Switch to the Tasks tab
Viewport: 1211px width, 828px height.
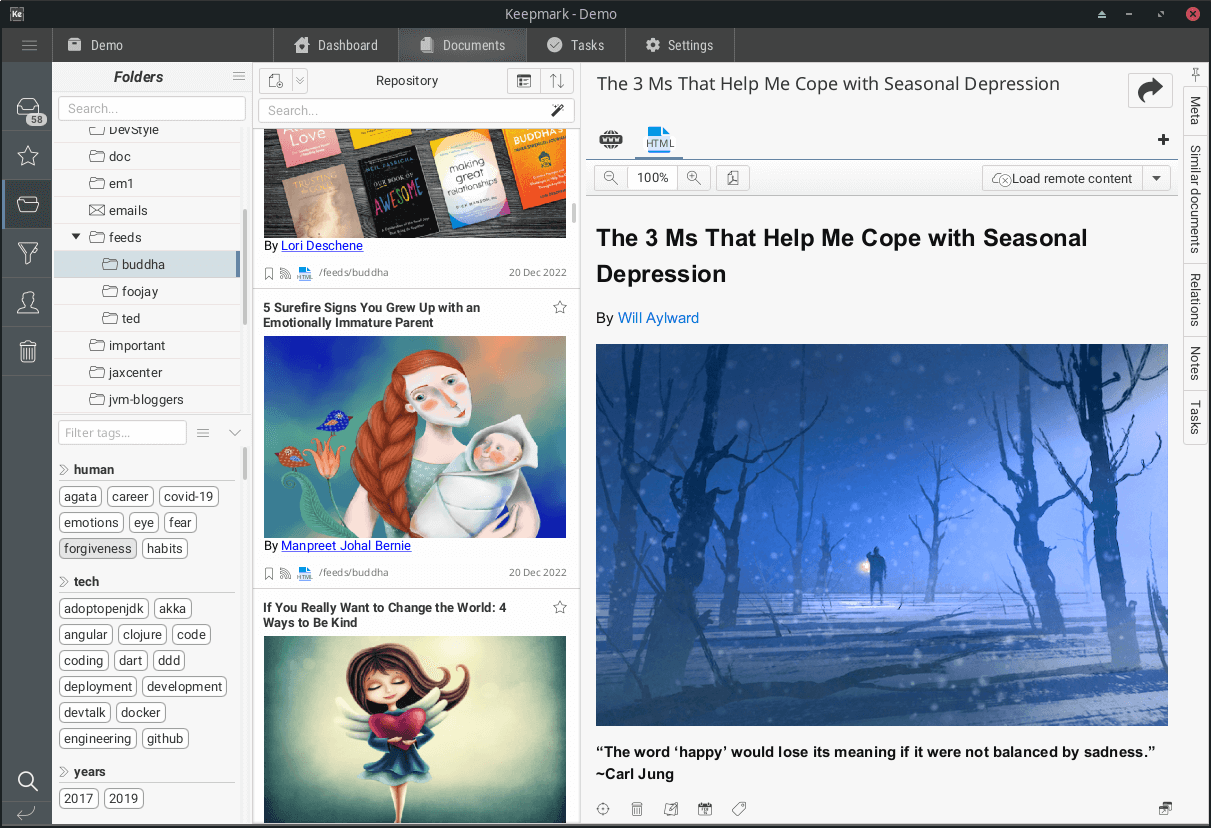575,45
